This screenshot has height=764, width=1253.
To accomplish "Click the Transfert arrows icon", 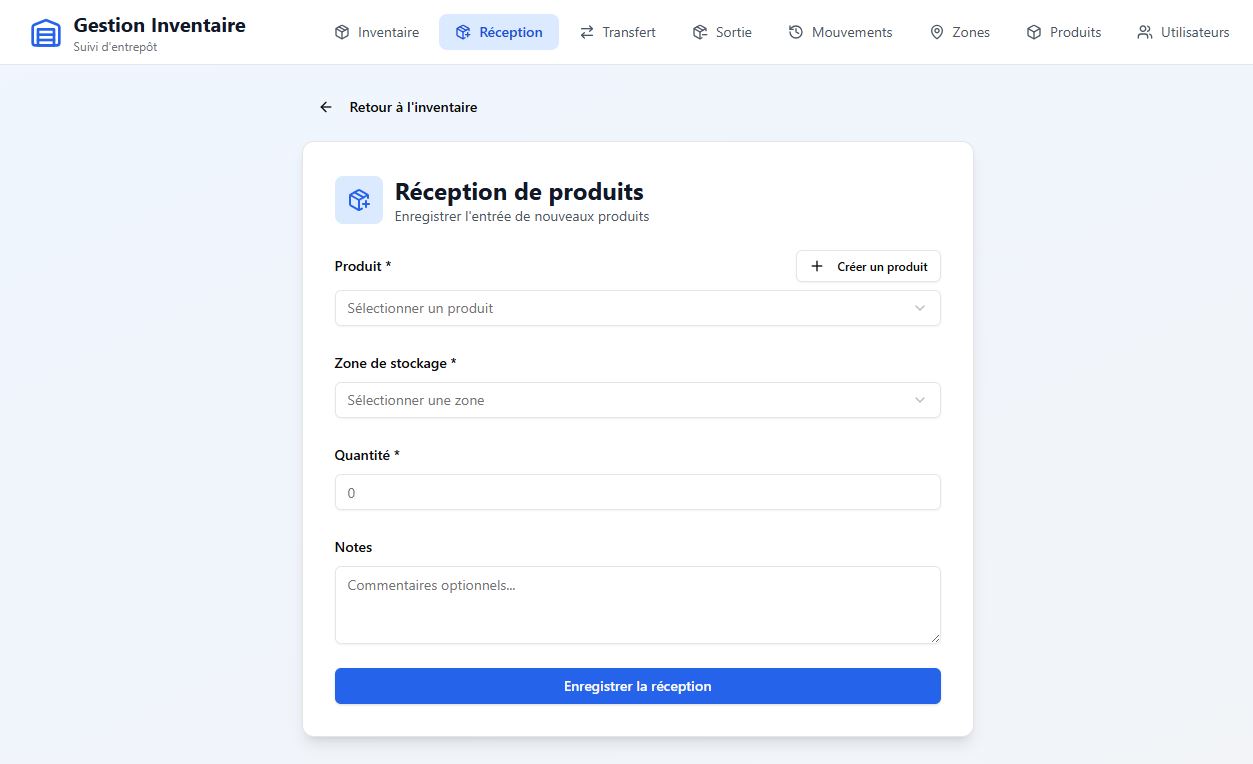I will point(587,32).
